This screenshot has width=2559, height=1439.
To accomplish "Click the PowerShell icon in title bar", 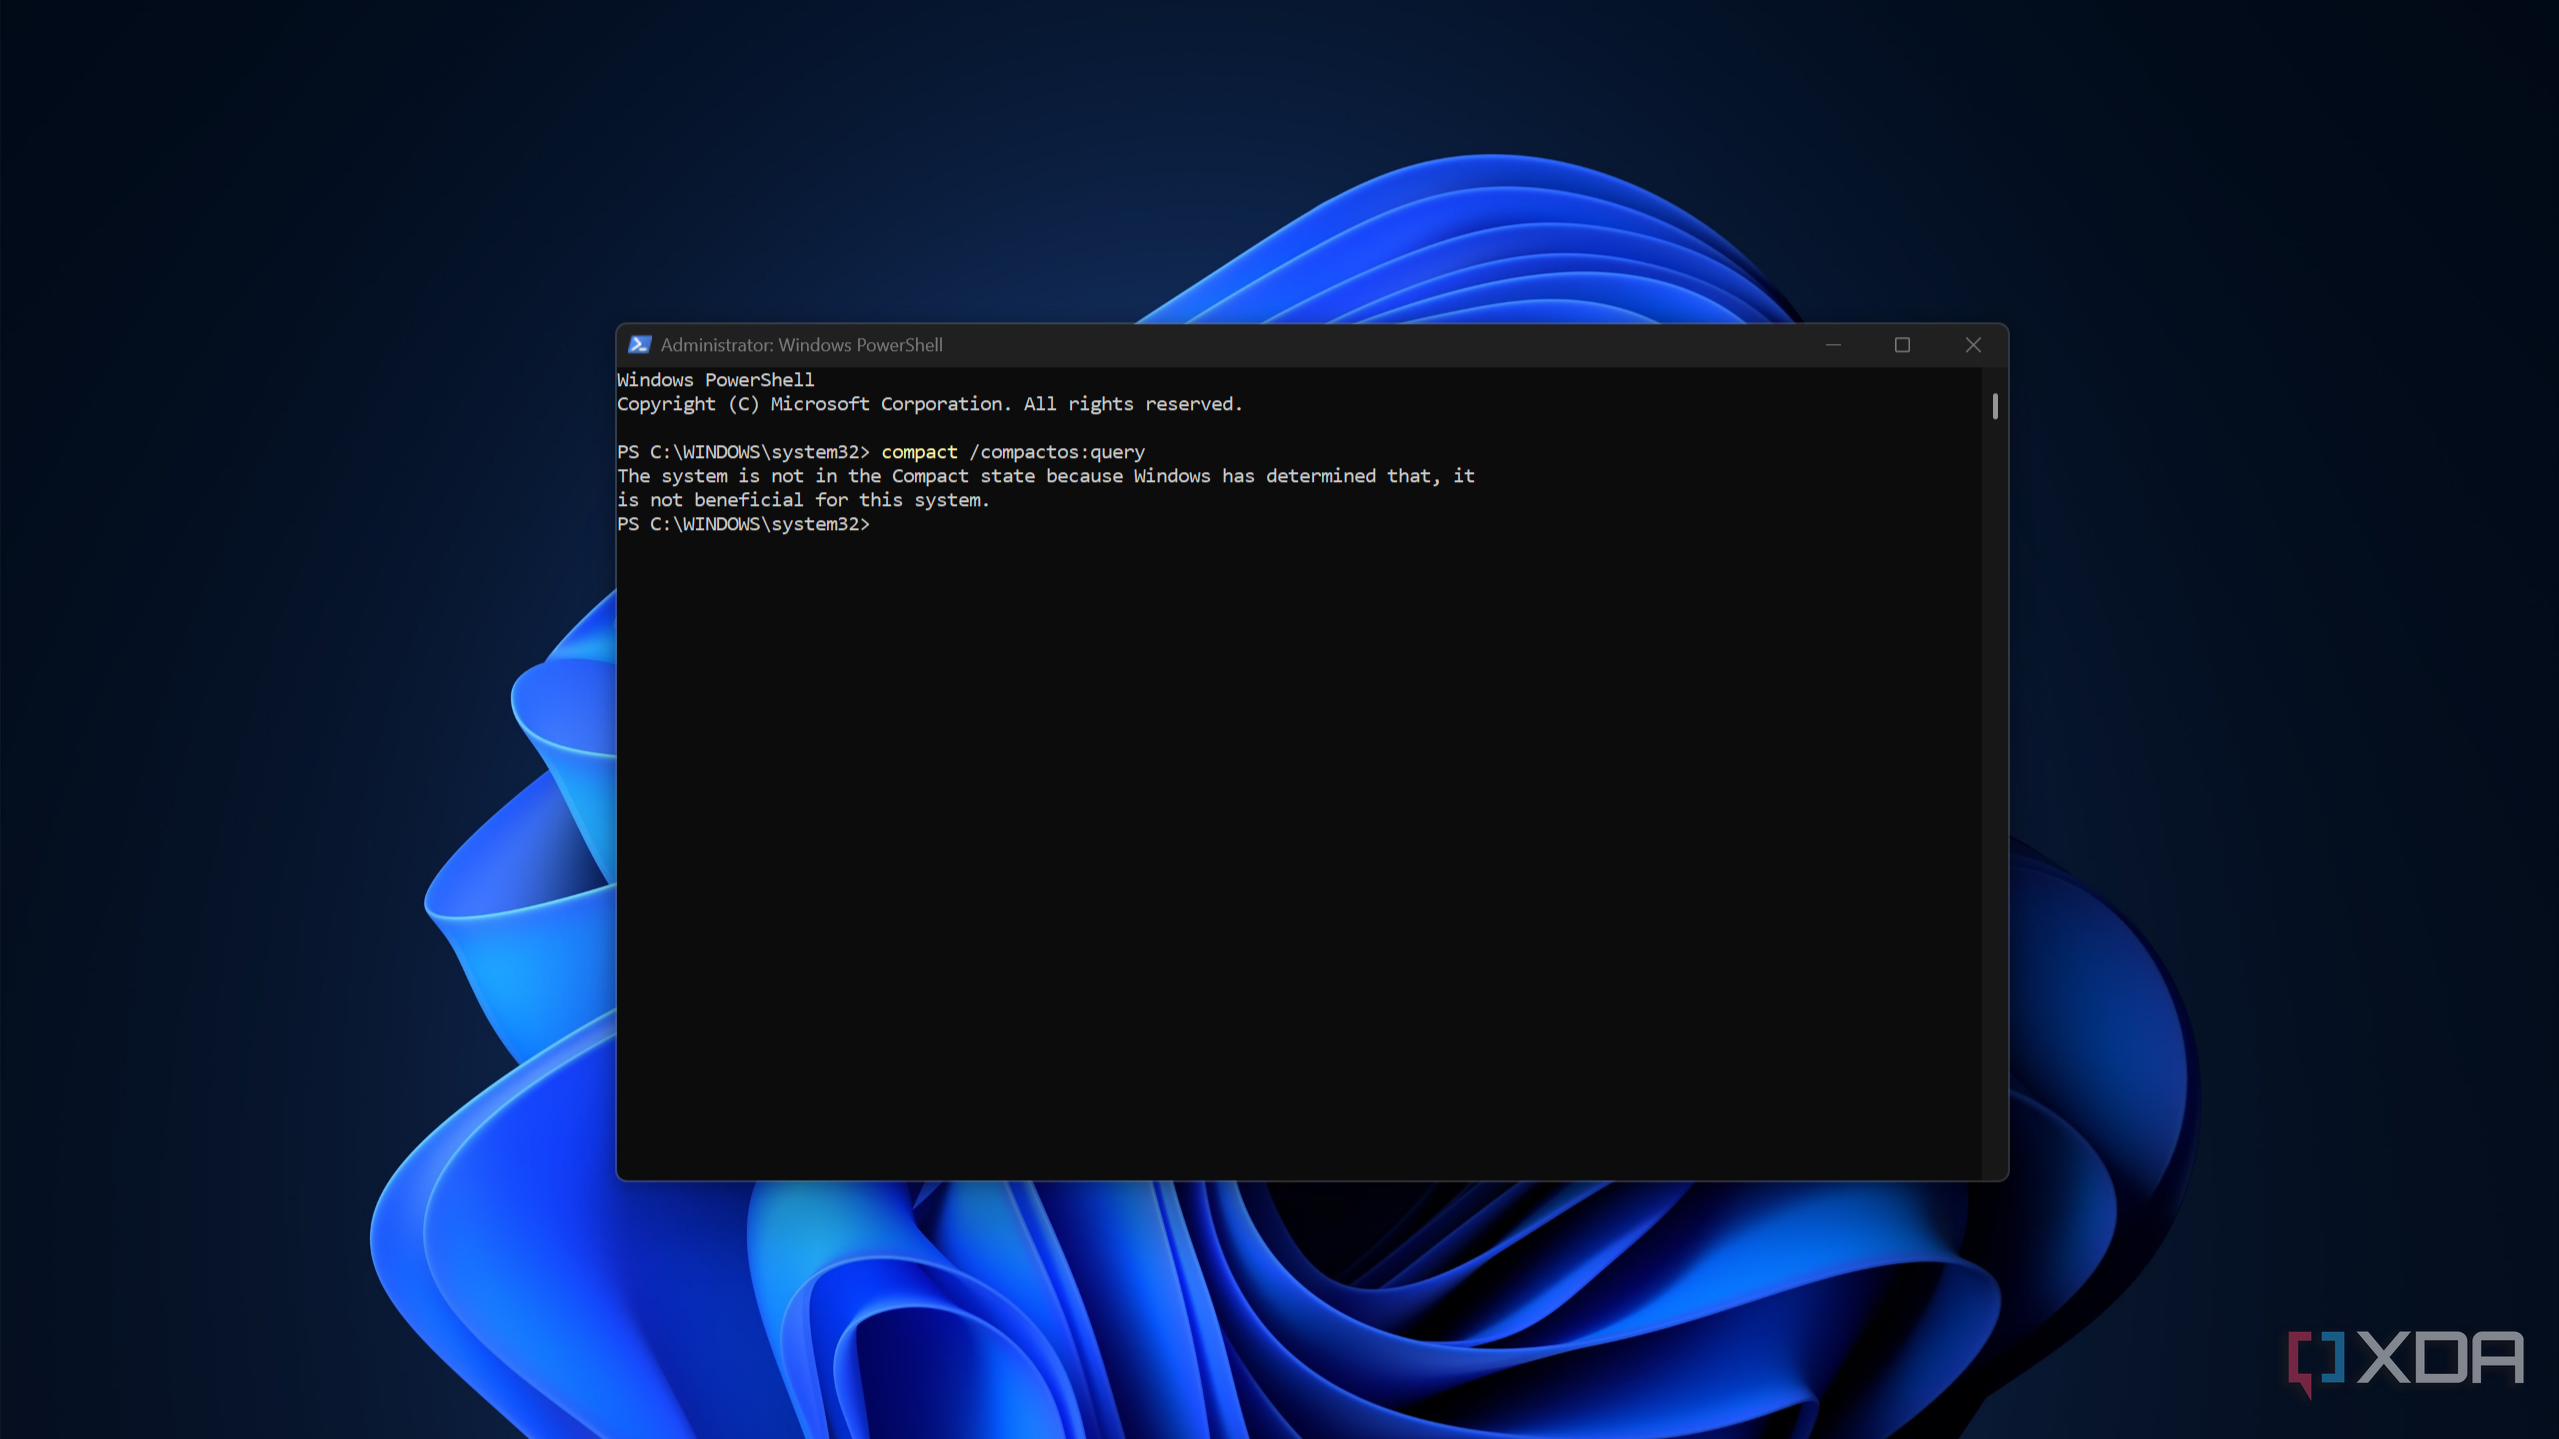I will point(640,345).
